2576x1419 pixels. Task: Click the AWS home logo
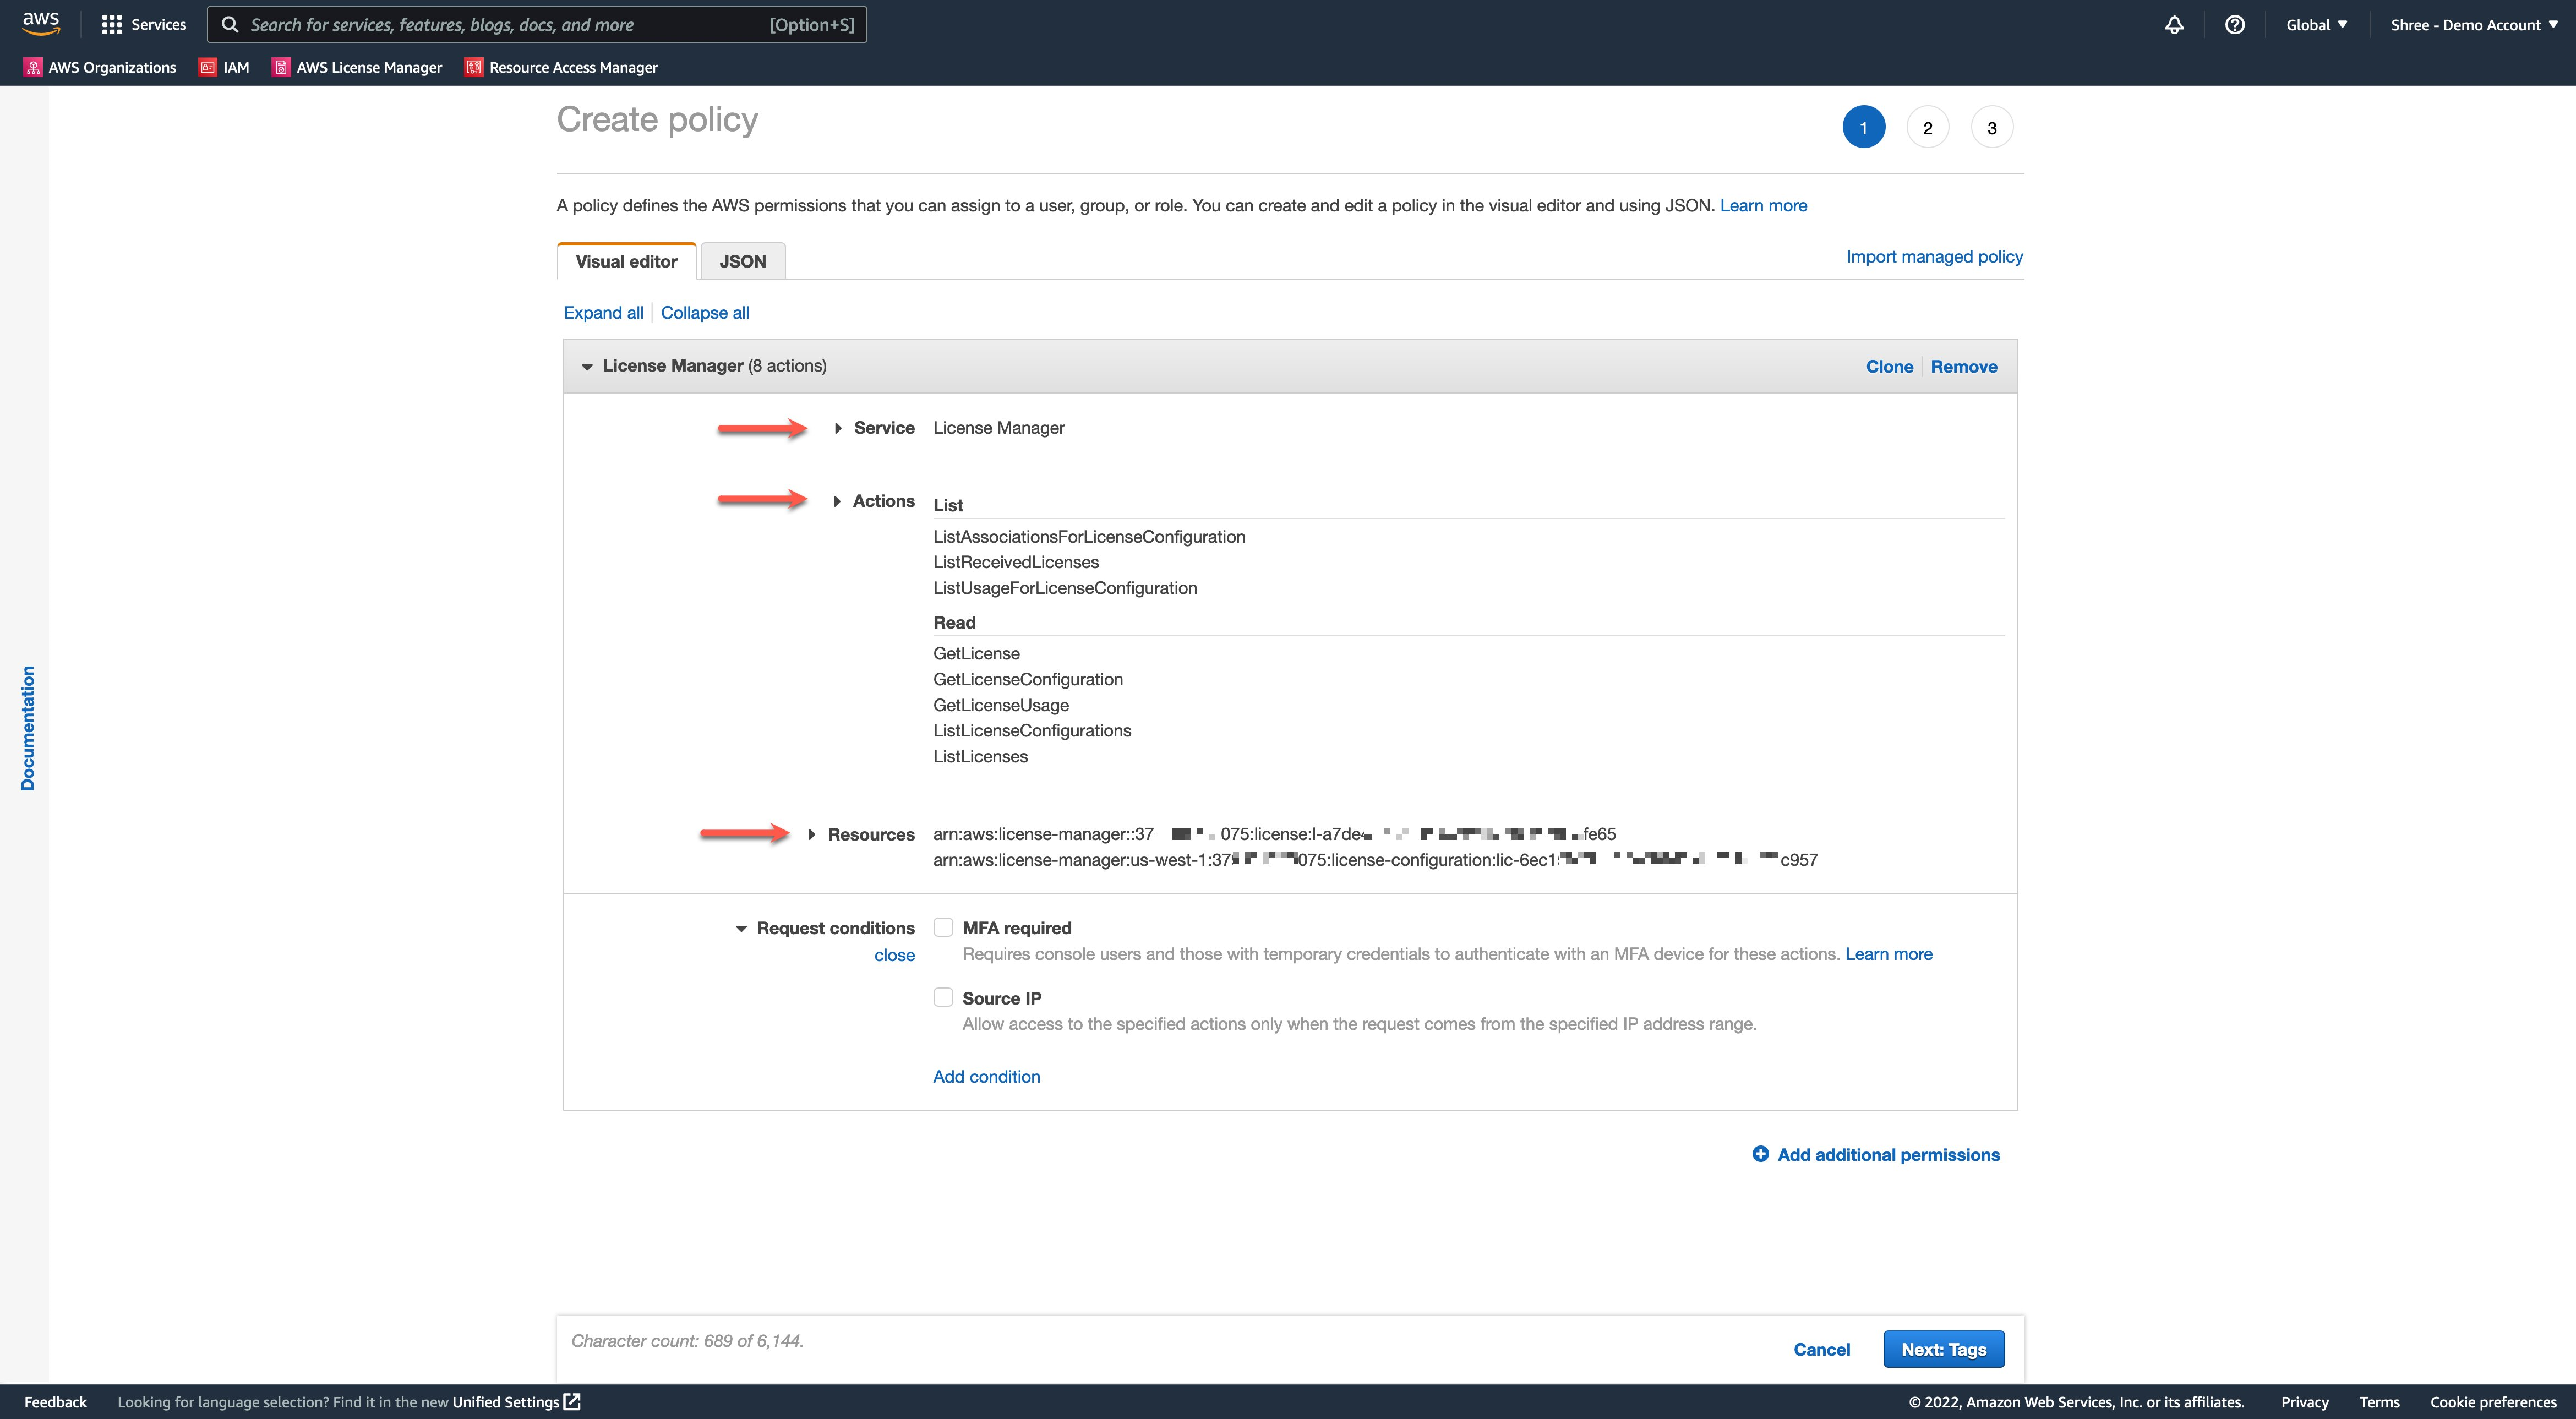click(x=40, y=23)
